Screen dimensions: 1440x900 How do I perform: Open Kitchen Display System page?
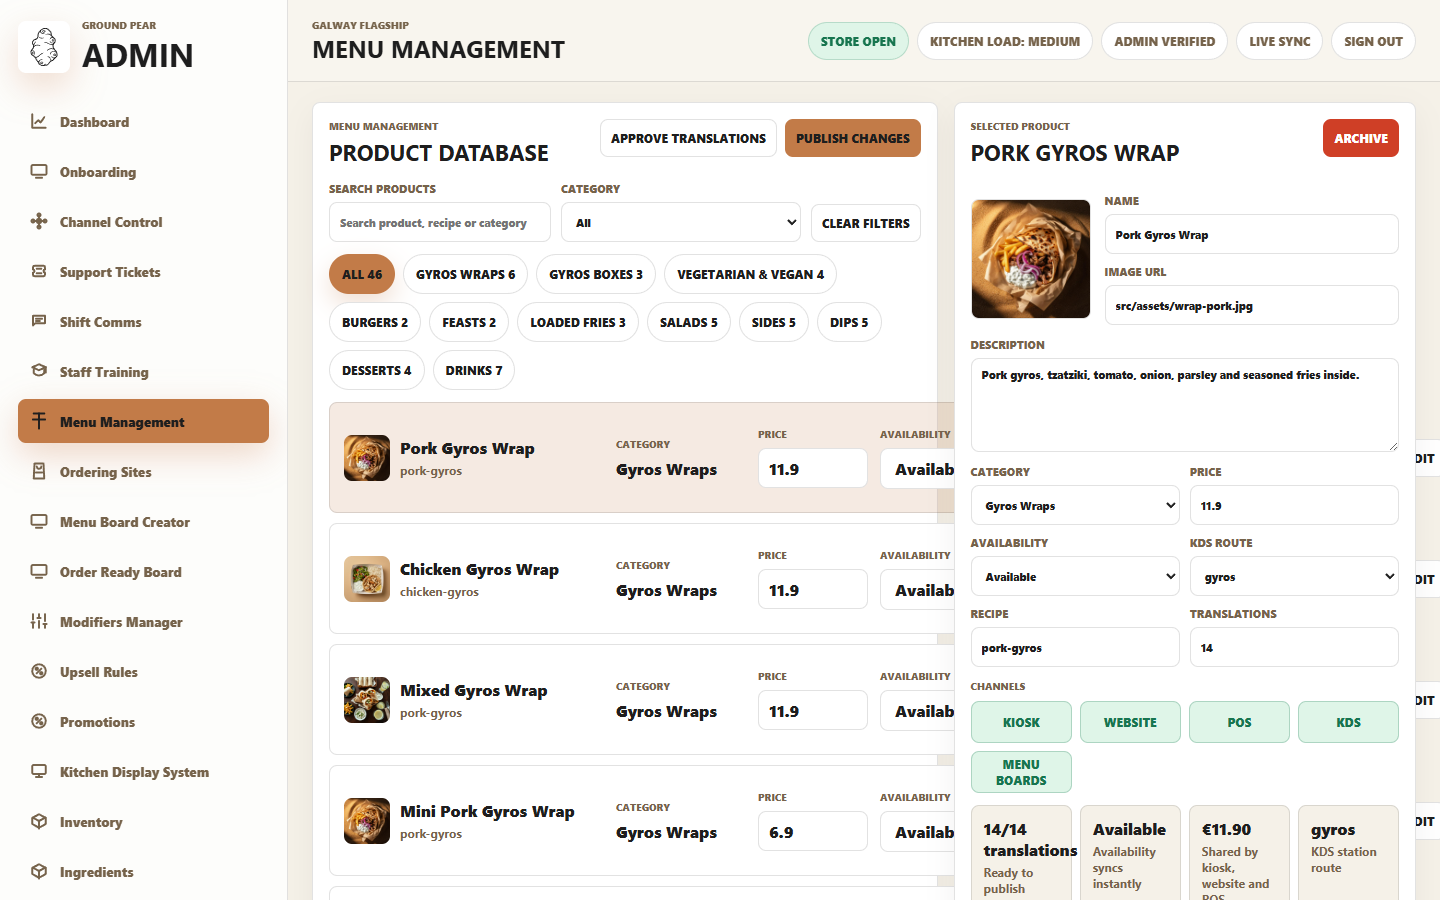[143, 772]
